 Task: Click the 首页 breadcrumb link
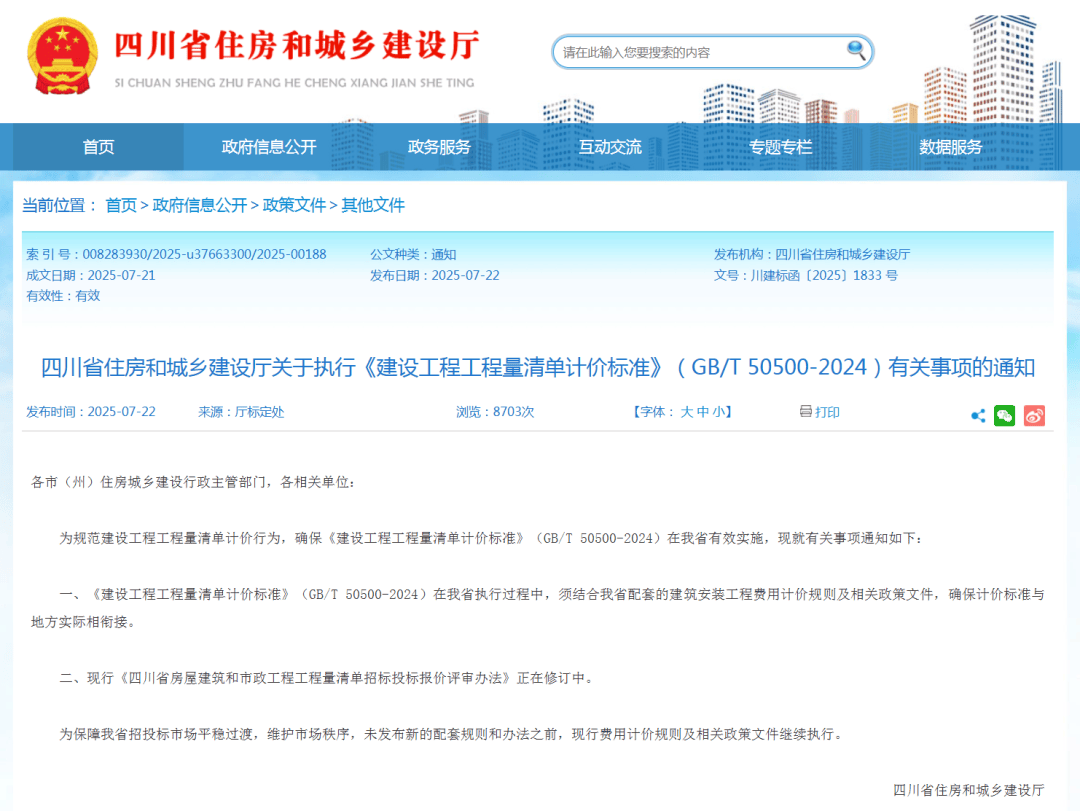tap(121, 205)
